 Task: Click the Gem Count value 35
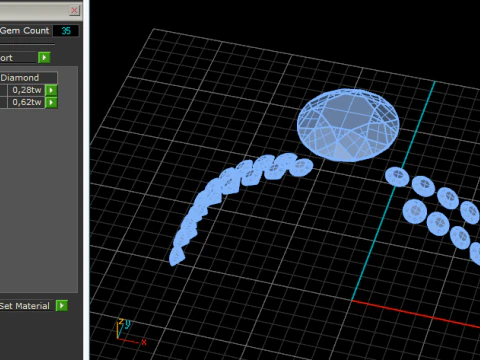(x=66, y=31)
